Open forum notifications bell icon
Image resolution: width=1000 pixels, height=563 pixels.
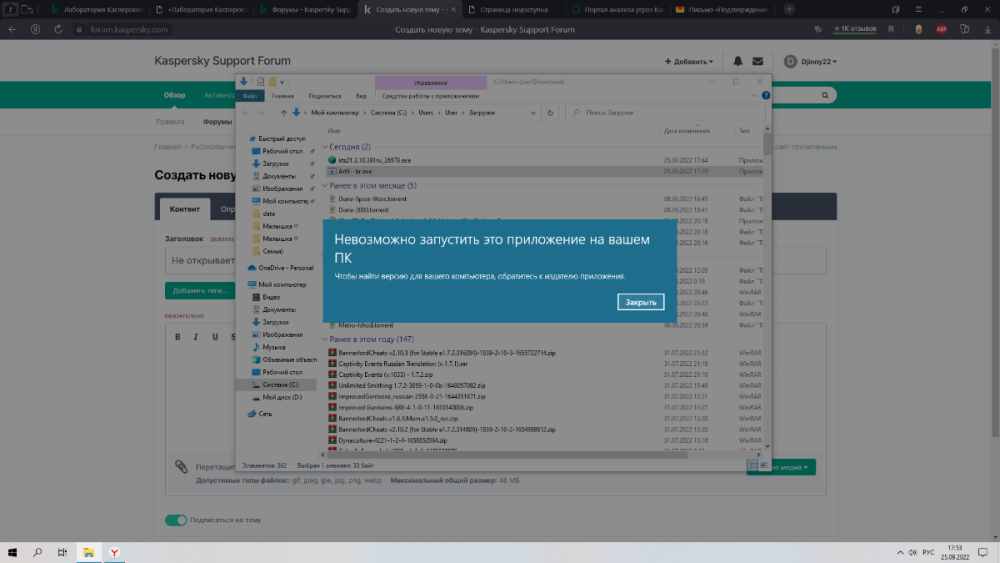[737, 61]
